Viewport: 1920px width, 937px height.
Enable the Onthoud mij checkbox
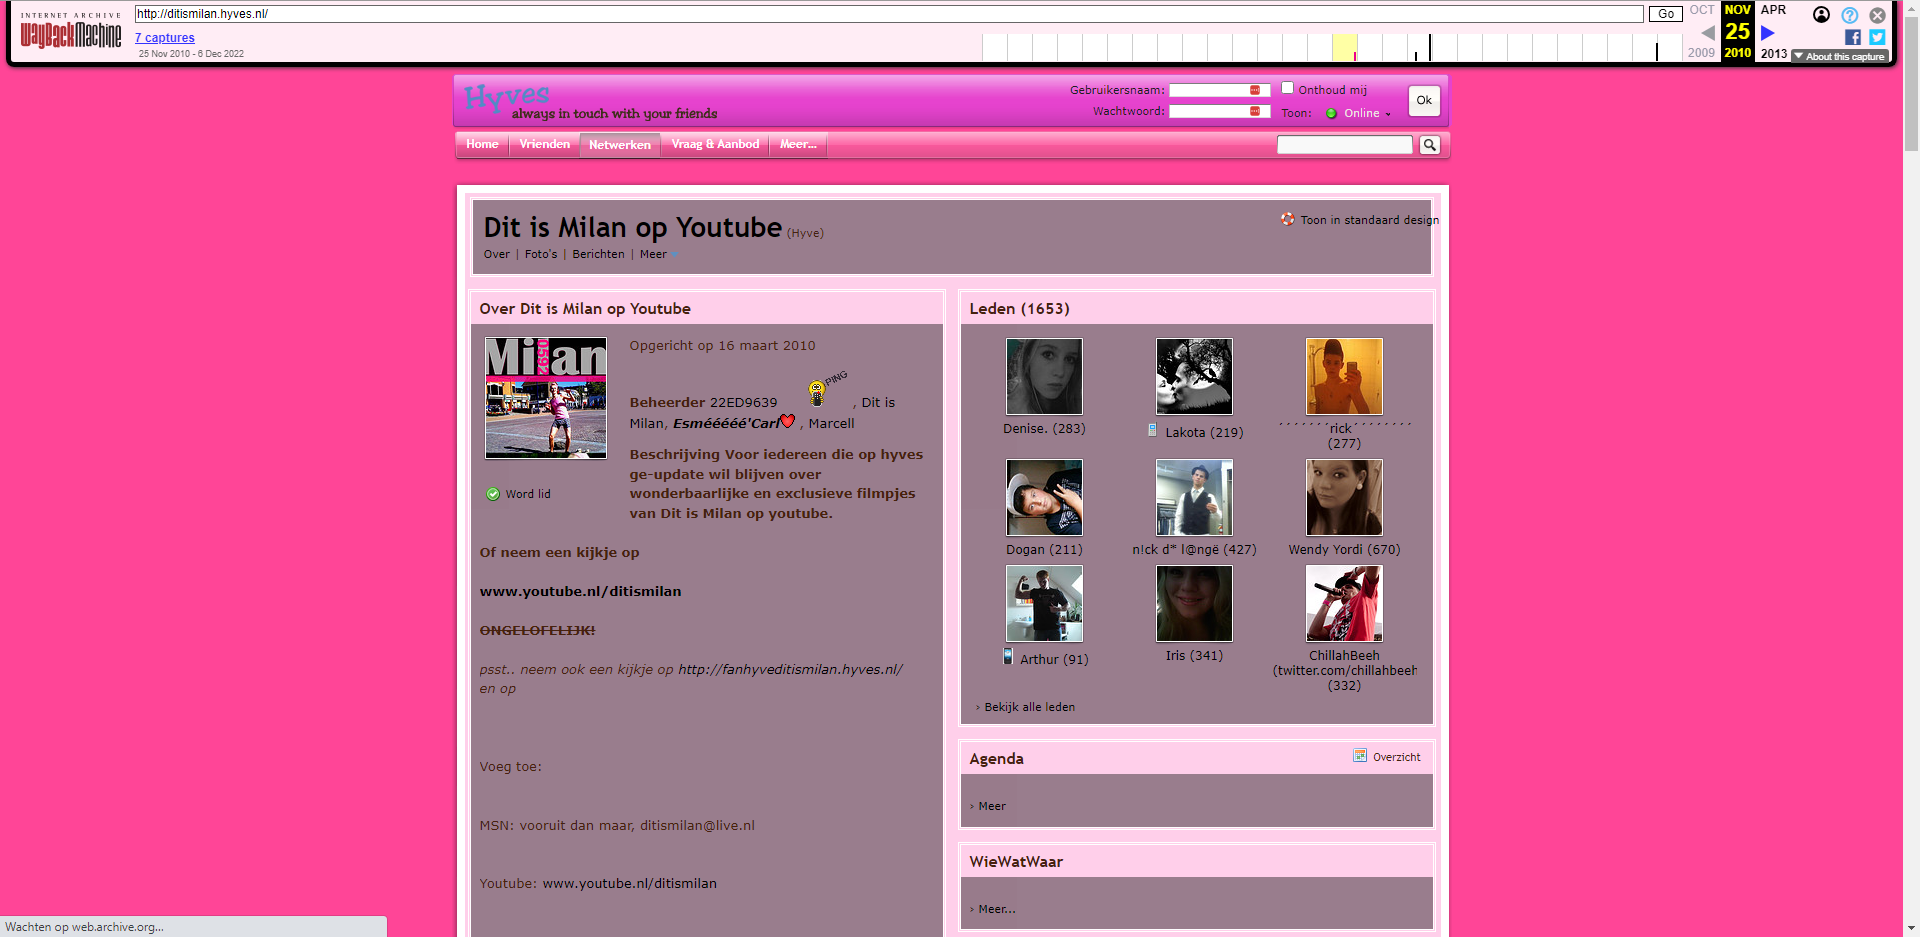(x=1288, y=88)
